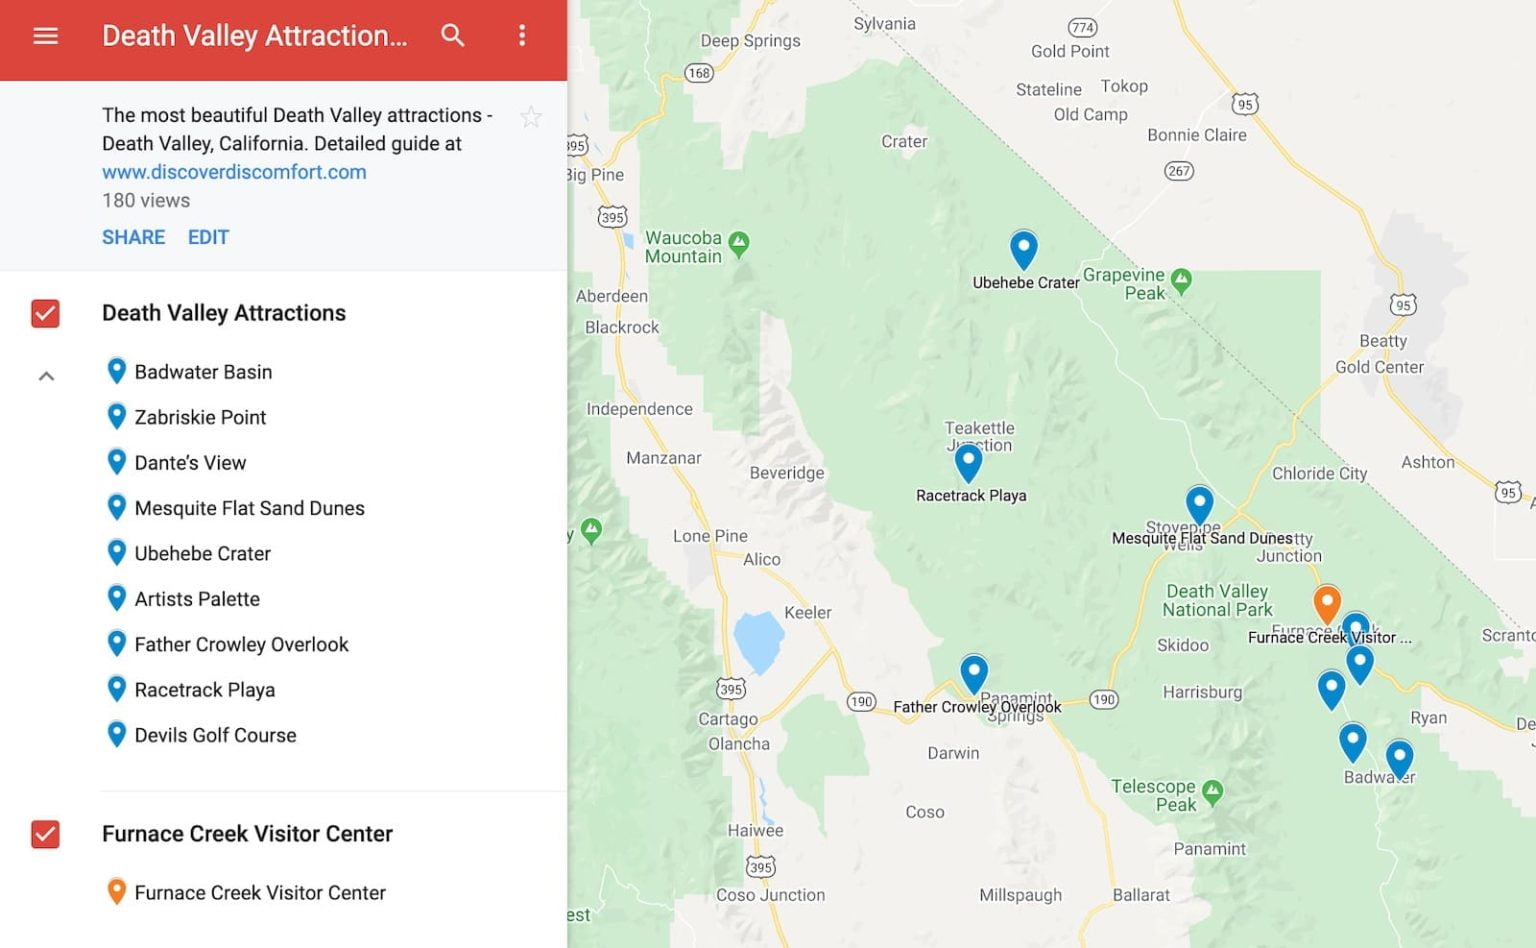Collapse the Death Valley Attractions list

click(x=45, y=375)
